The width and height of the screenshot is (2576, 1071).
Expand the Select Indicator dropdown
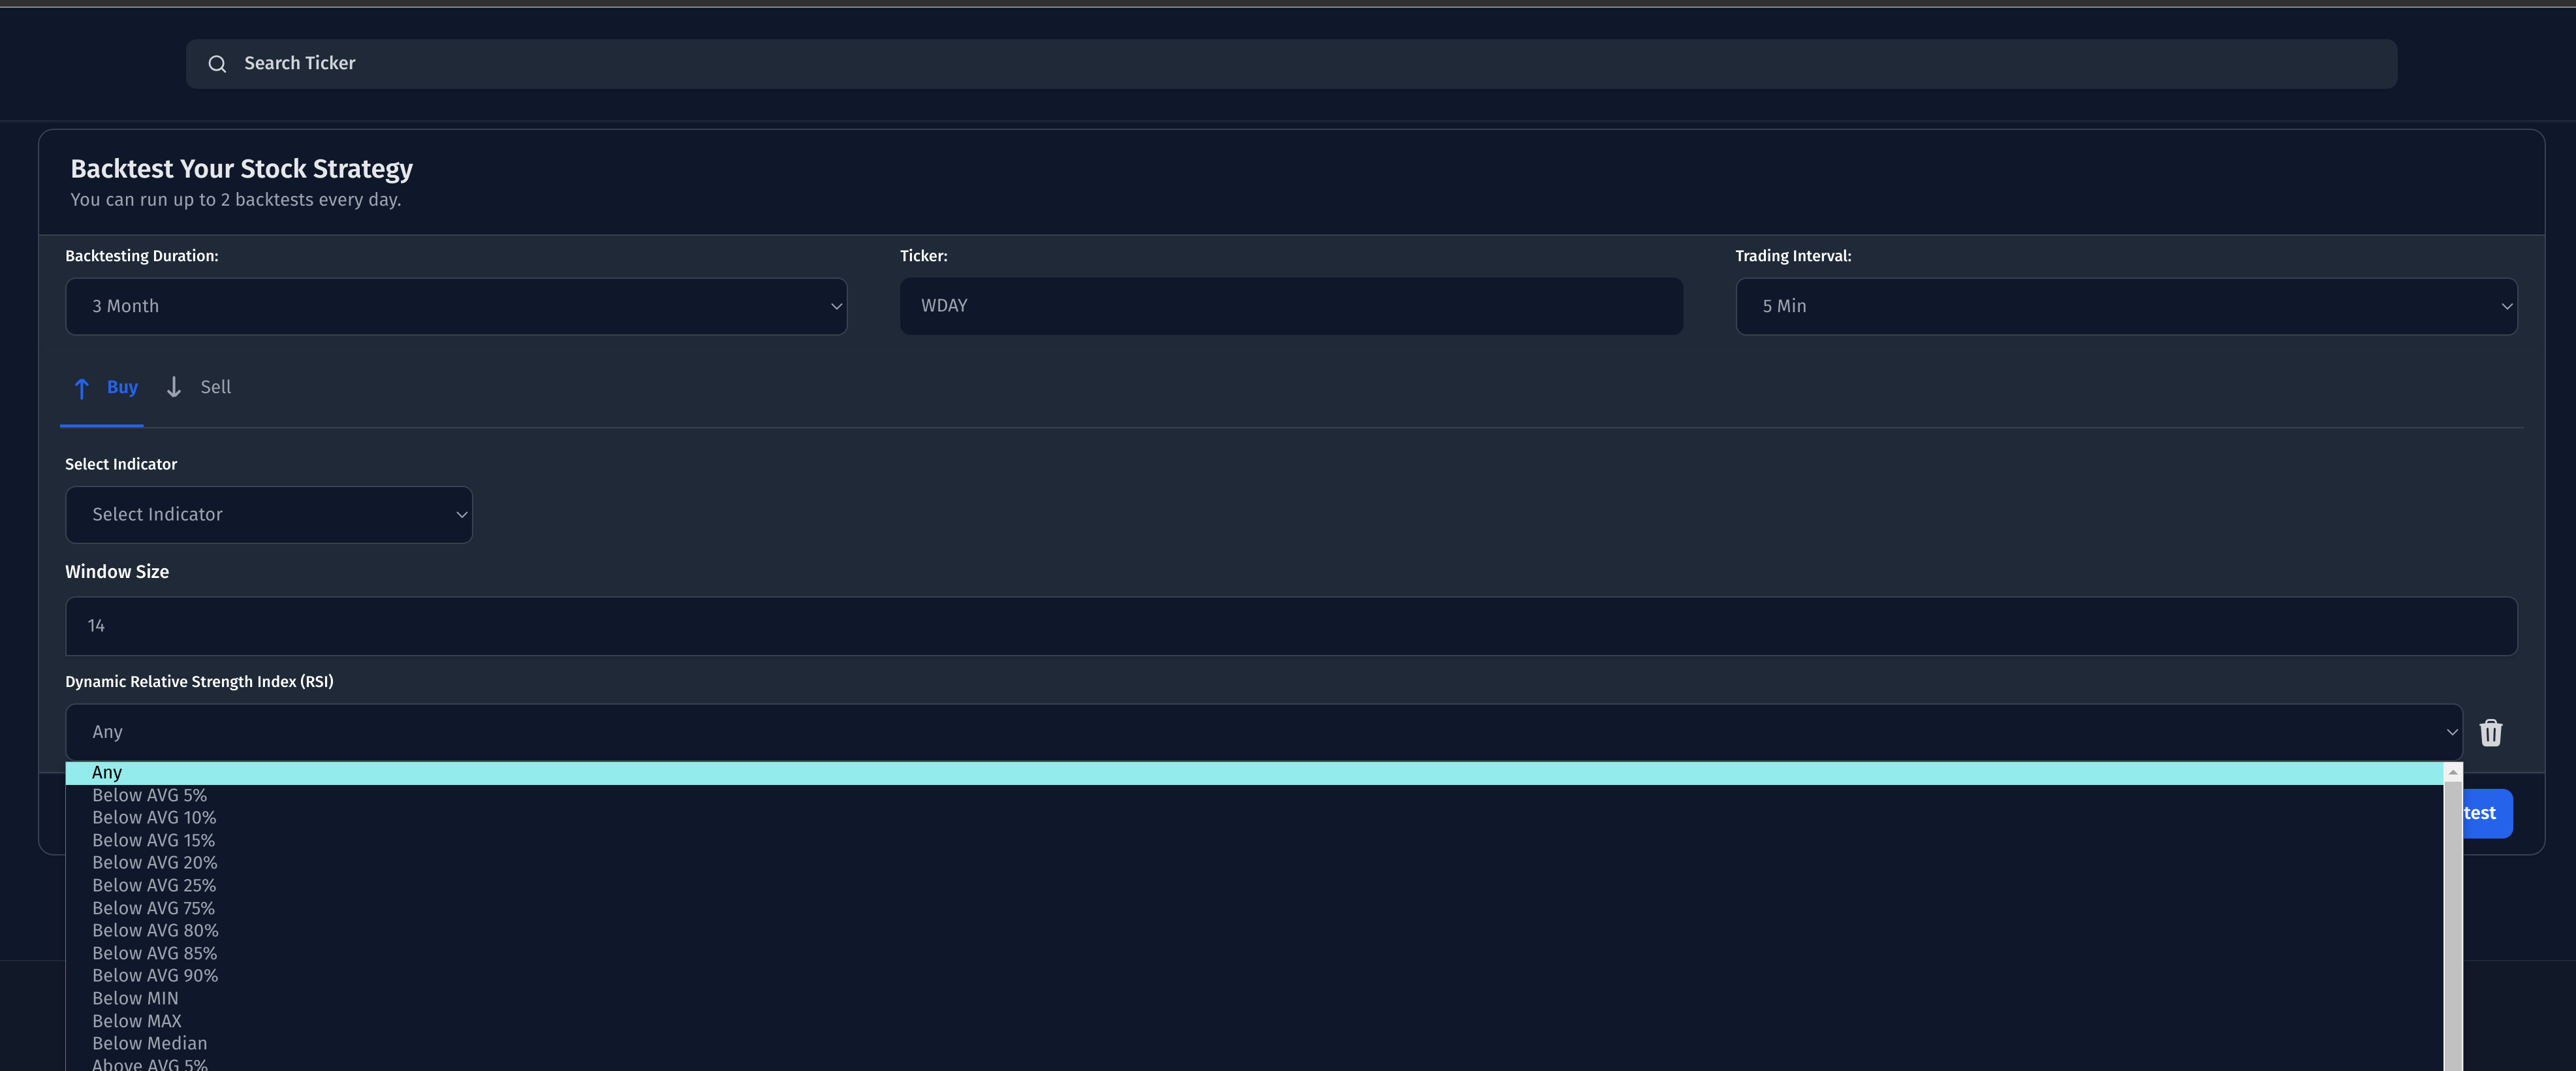pos(268,515)
